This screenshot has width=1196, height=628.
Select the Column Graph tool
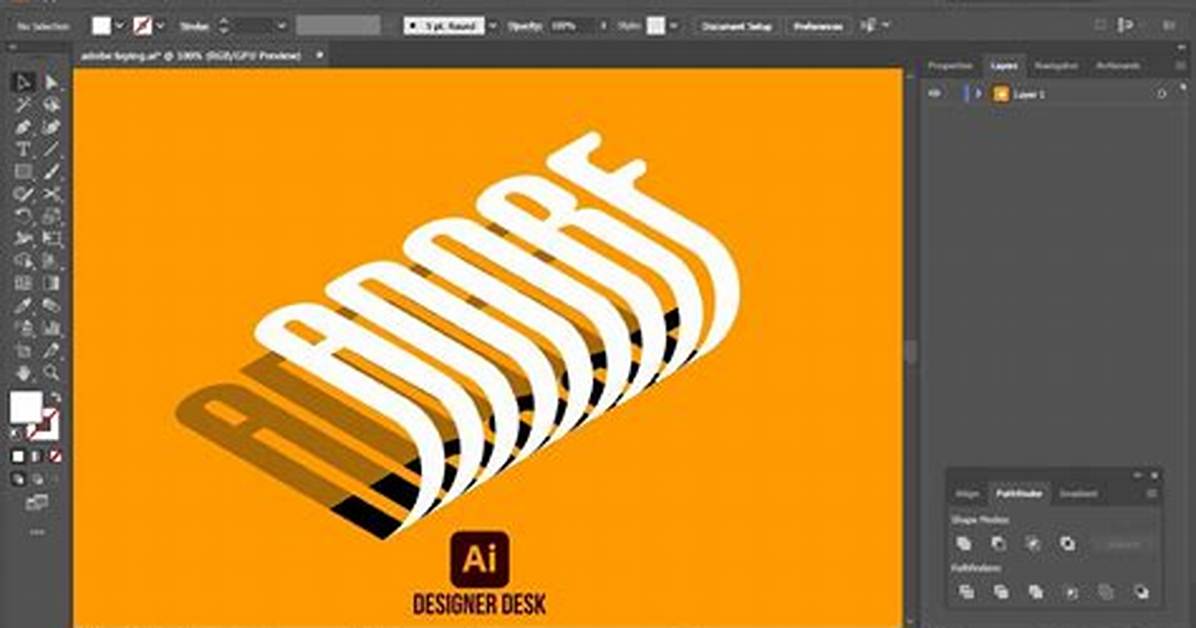coord(51,329)
